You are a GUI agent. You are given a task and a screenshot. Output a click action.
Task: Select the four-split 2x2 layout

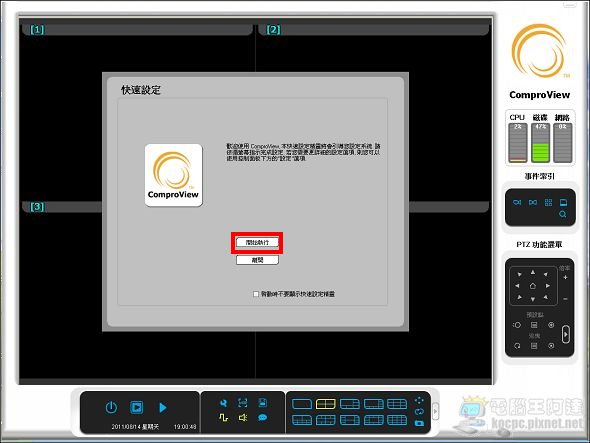(325, 404)
